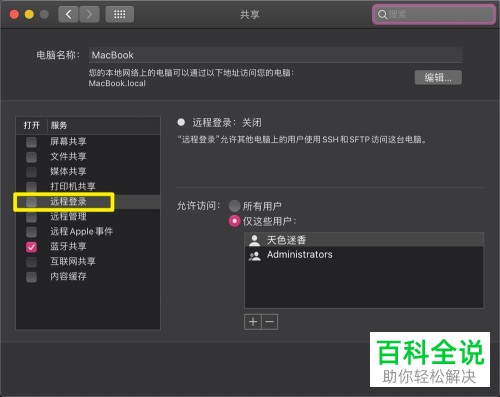
Task: Enable the 文件共享 checkbox
Action: pos(31,157)
